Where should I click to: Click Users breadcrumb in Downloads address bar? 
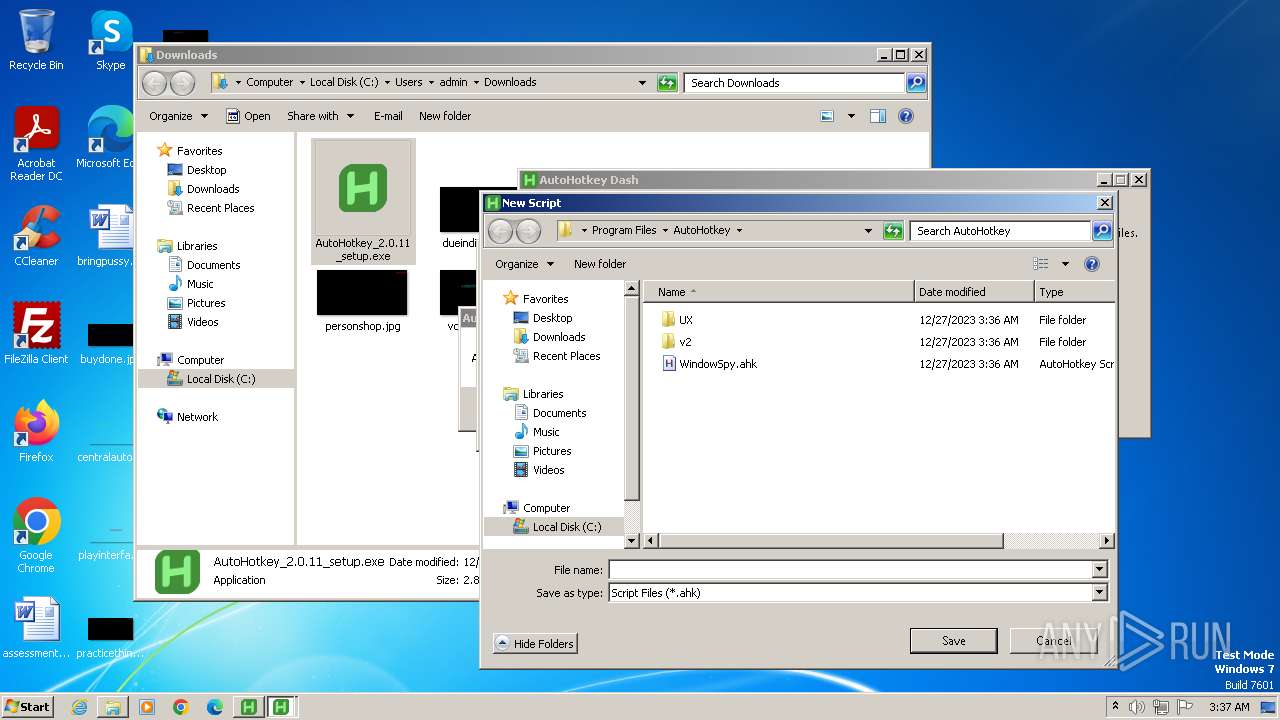point(408,82)
